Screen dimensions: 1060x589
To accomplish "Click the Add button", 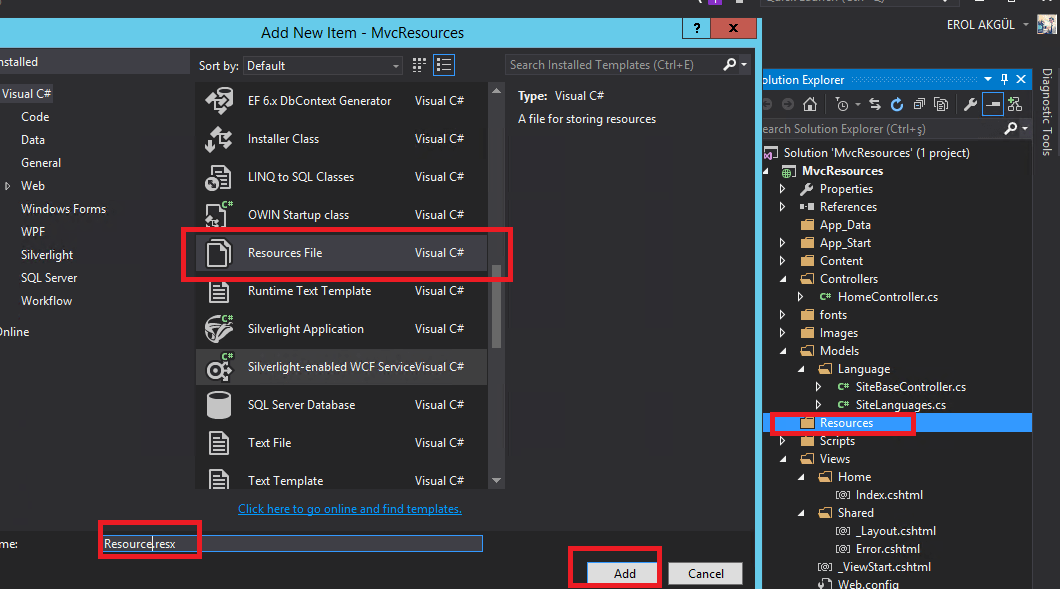I will click(624, 573).
